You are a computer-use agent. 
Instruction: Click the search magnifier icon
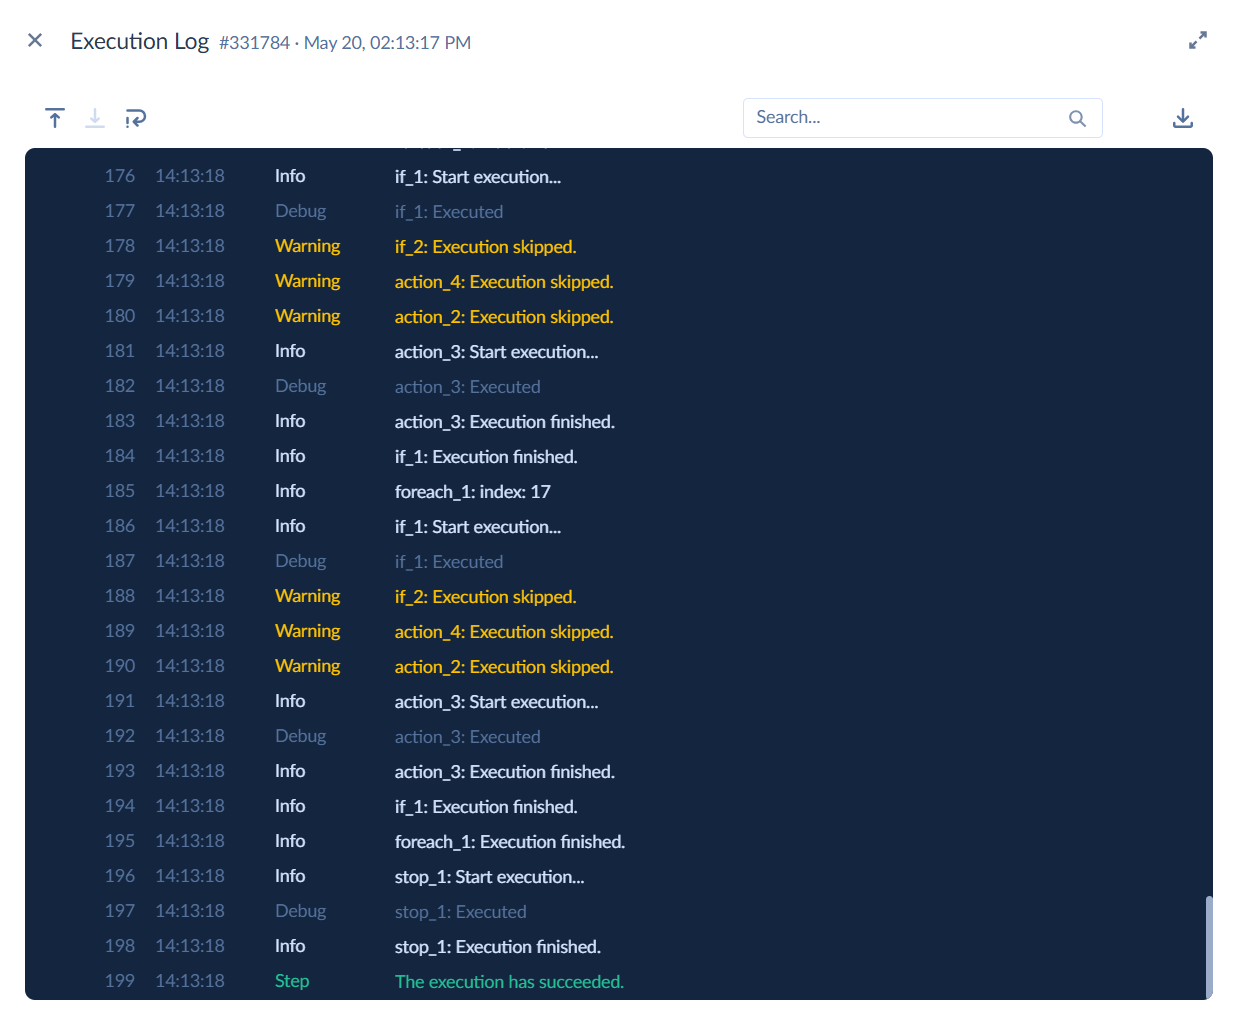point(1077,118)
